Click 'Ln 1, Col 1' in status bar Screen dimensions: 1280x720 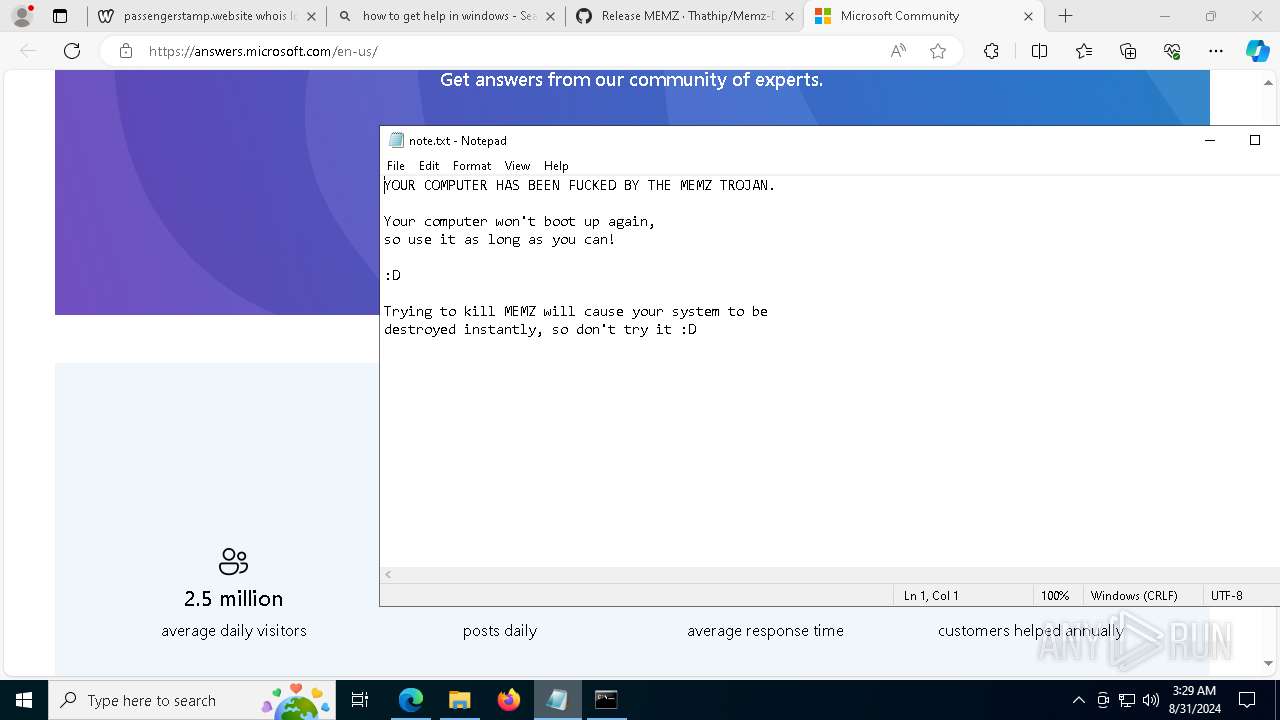click(x=931, y=595)
